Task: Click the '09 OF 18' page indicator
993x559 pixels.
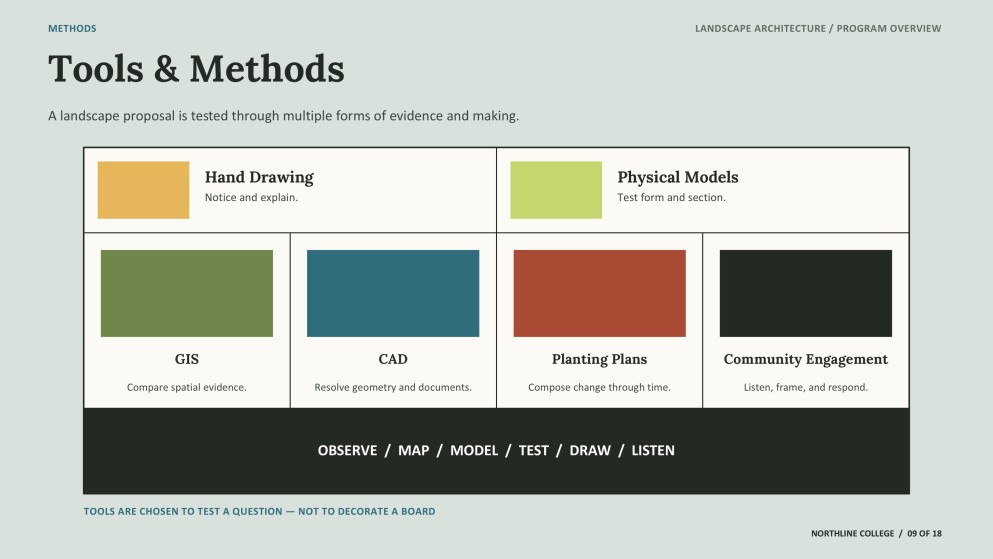Action: (x=925, y=534)
